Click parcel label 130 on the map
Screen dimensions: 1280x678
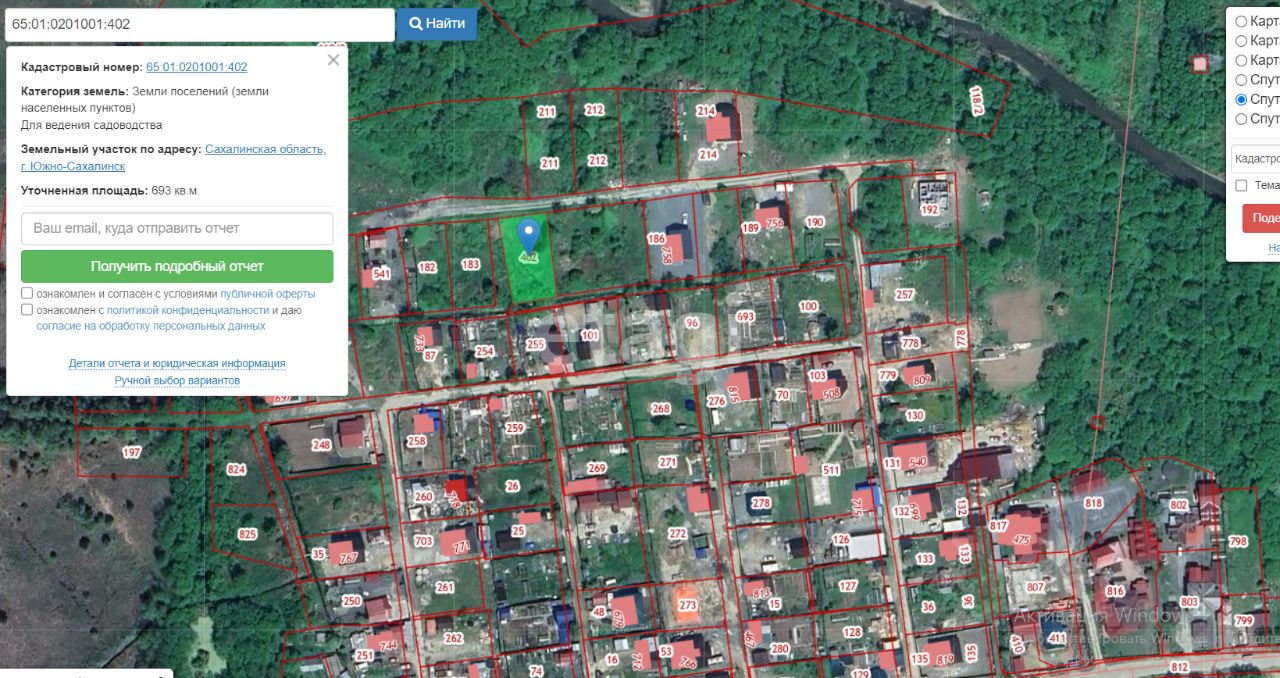(x=915, y=416)
